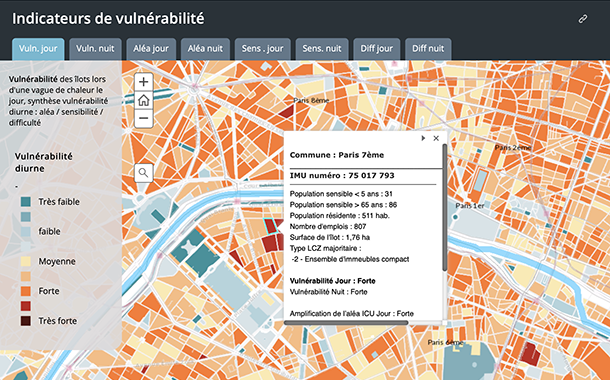Open the map search magnifier tool
The height and width of the screenshot is (380, 610).
(x=144, y=173)
